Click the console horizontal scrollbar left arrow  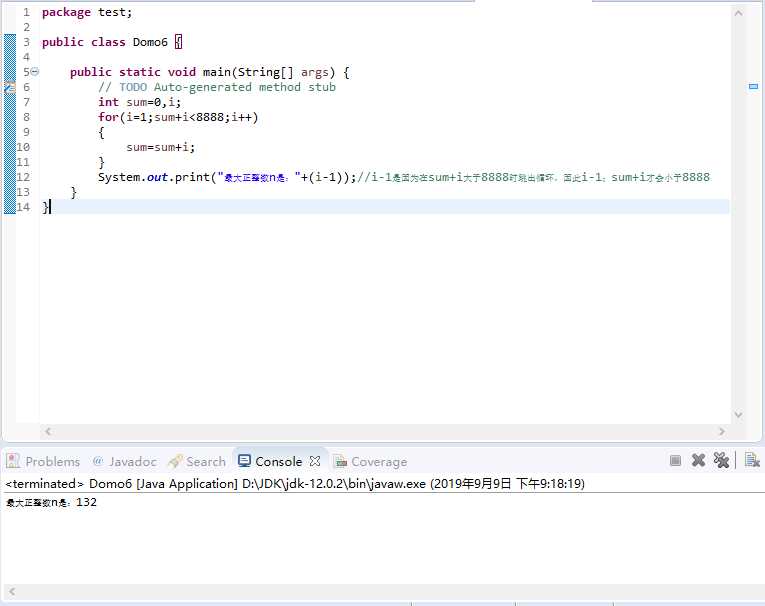(x=12, y=591)
